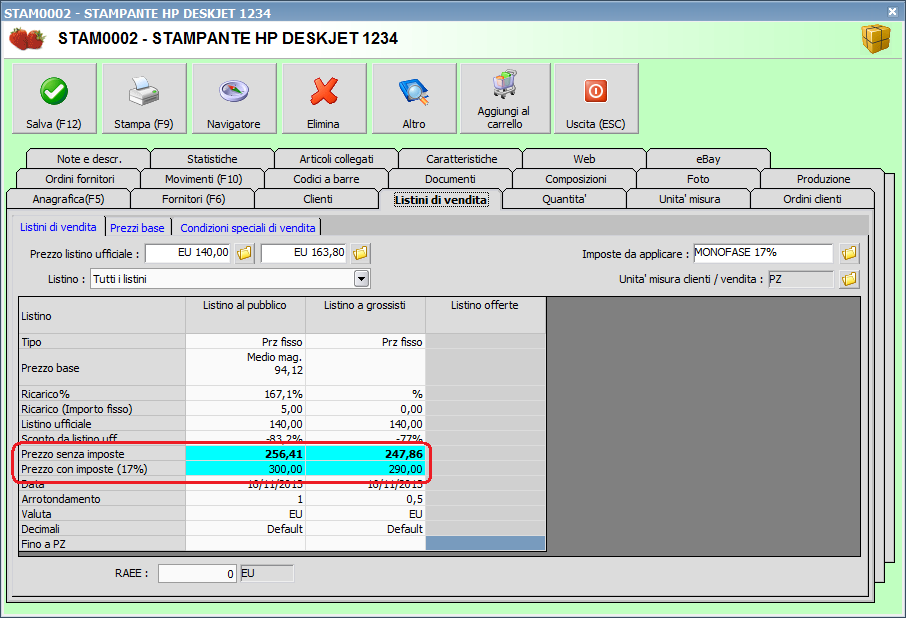Select the Listini di vendita sub-tab

(58, 227)
